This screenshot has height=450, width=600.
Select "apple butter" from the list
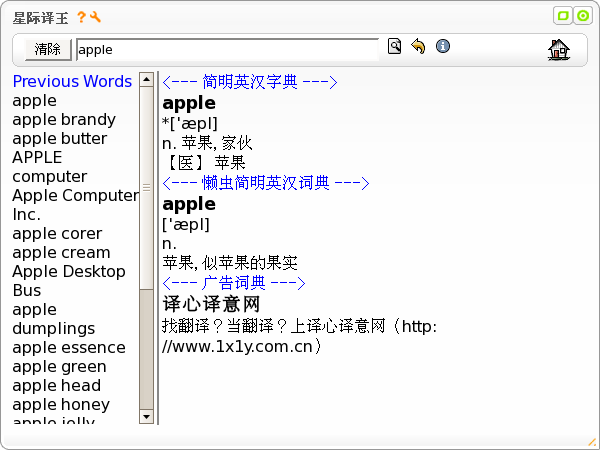point(60,139)
